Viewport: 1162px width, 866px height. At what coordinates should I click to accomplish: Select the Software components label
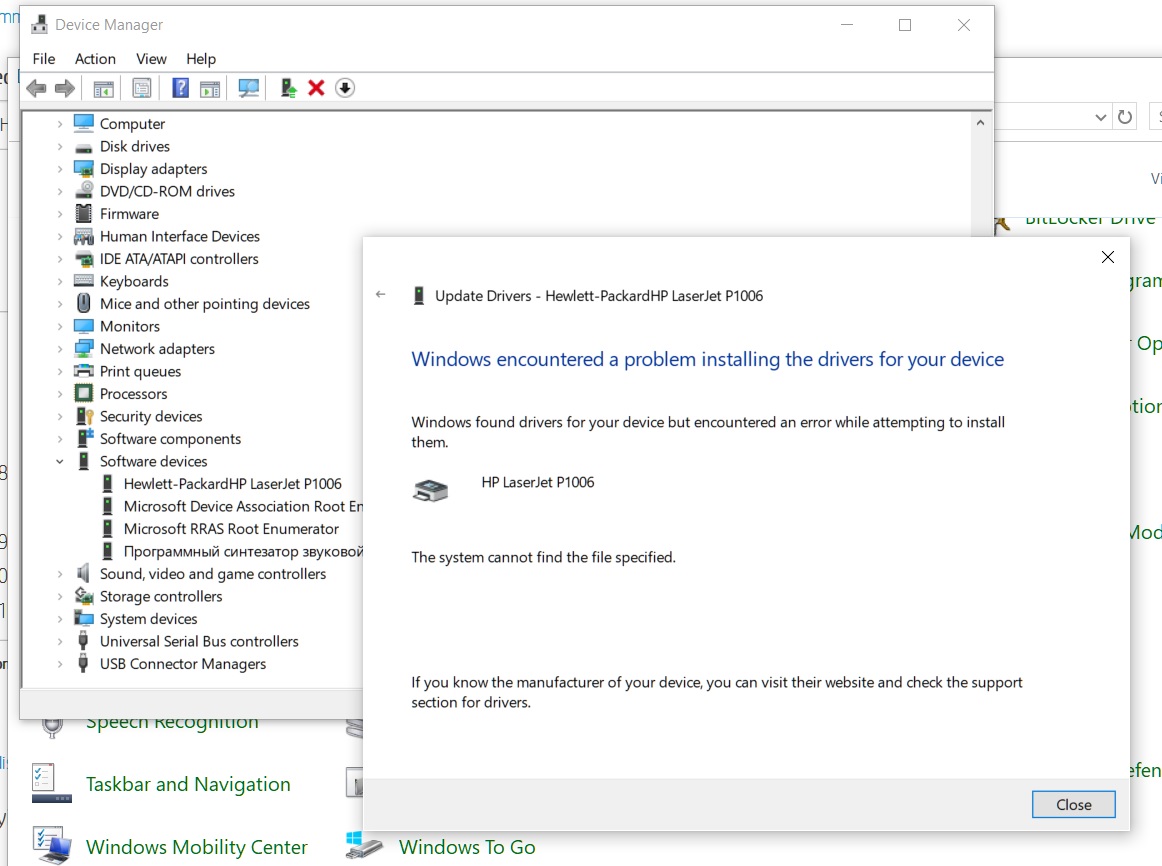(x=170, y=439)
